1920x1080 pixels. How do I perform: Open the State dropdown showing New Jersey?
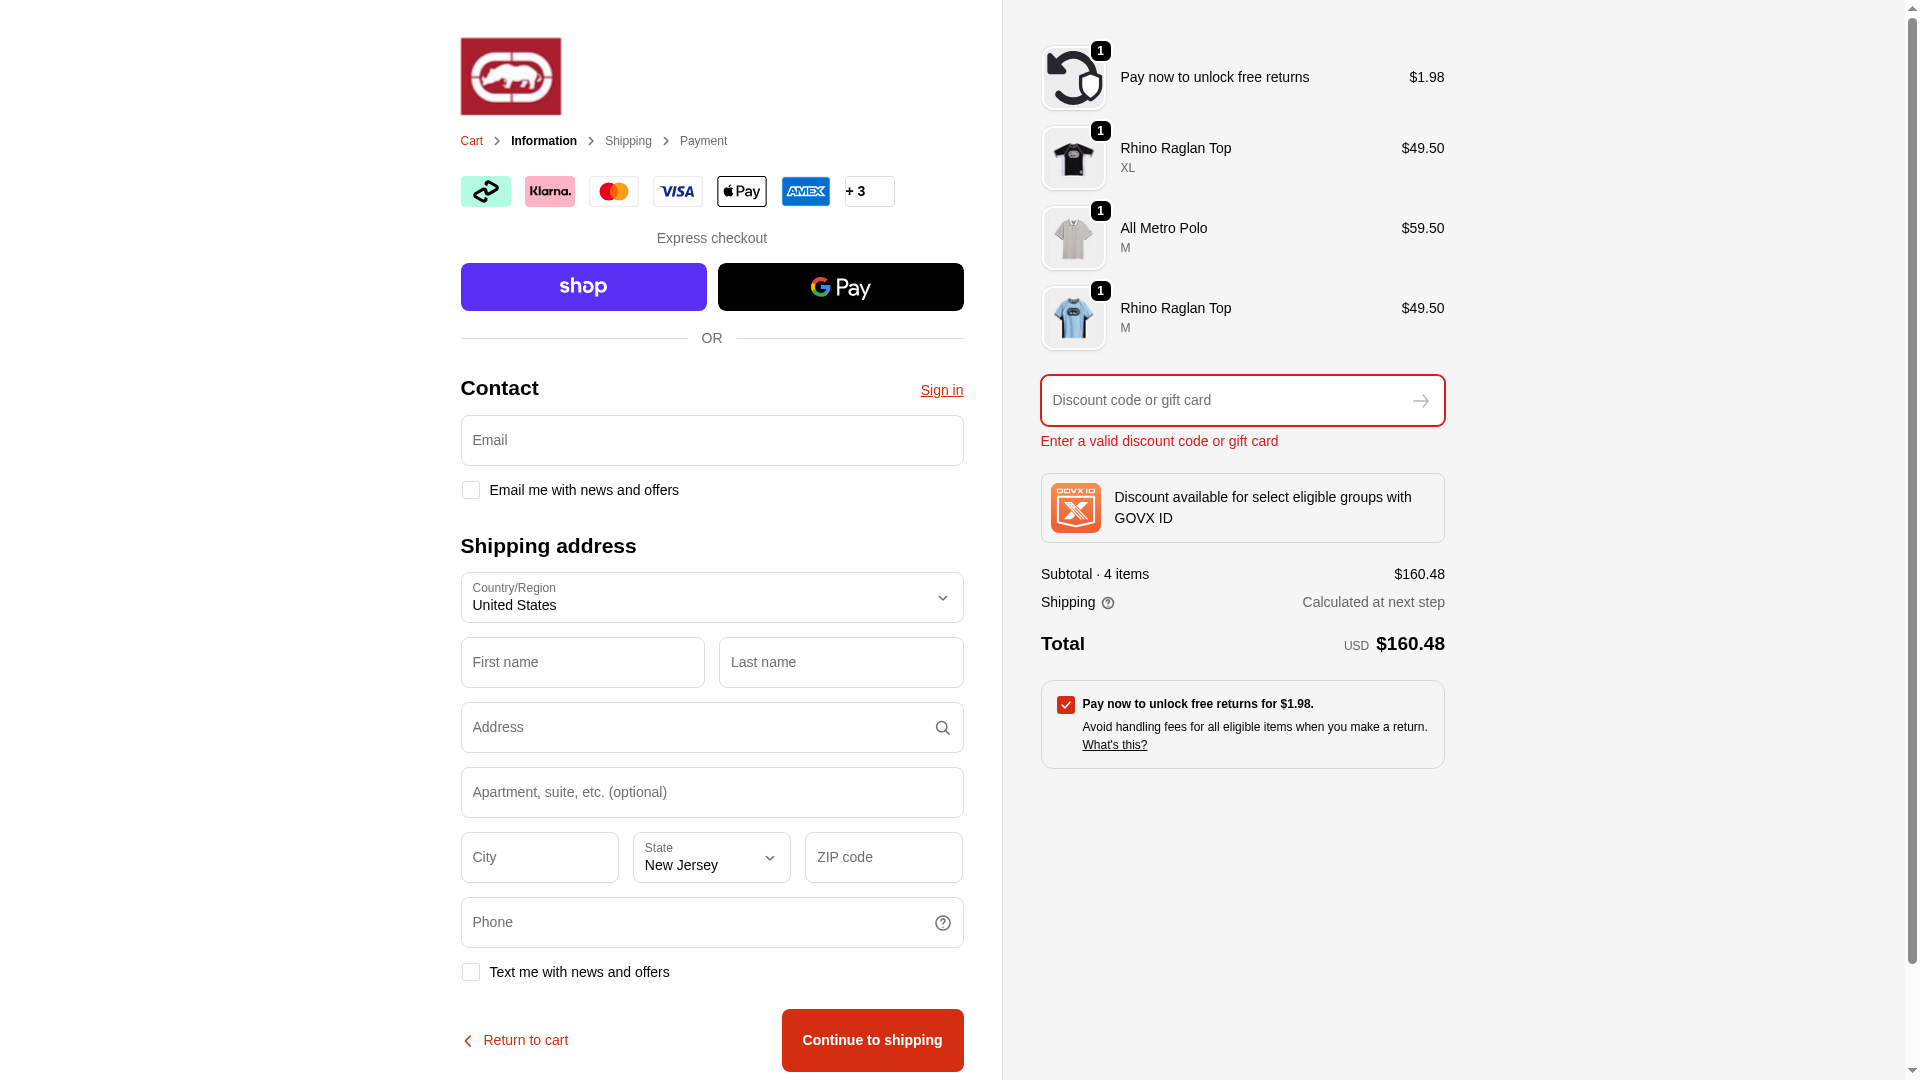(711, 858)
